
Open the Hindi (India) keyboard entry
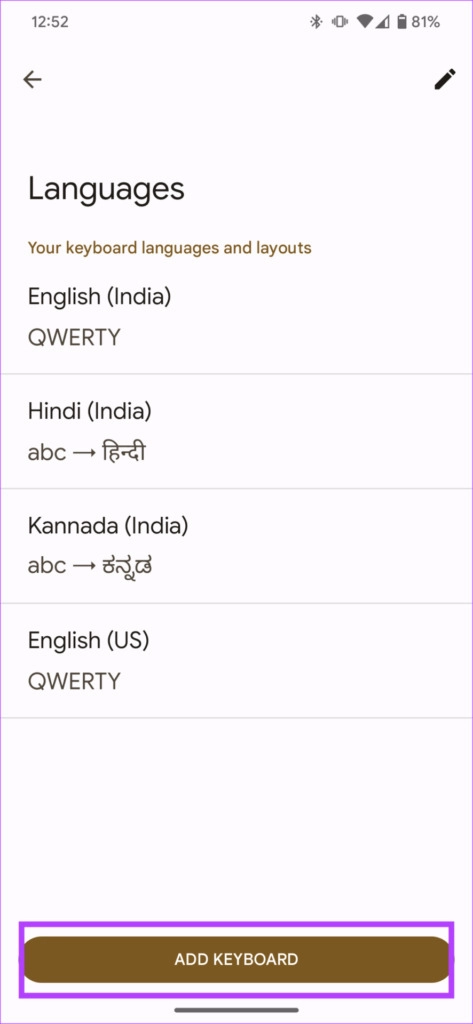coord(236,432)
